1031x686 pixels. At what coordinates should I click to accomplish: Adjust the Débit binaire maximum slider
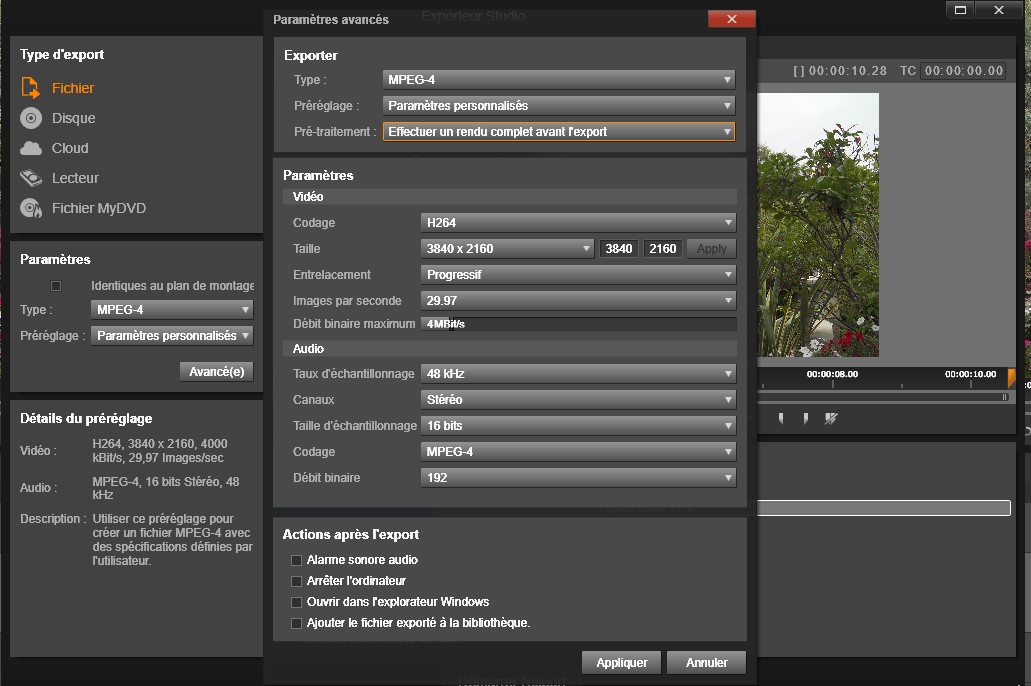click(x=578, y=324)
